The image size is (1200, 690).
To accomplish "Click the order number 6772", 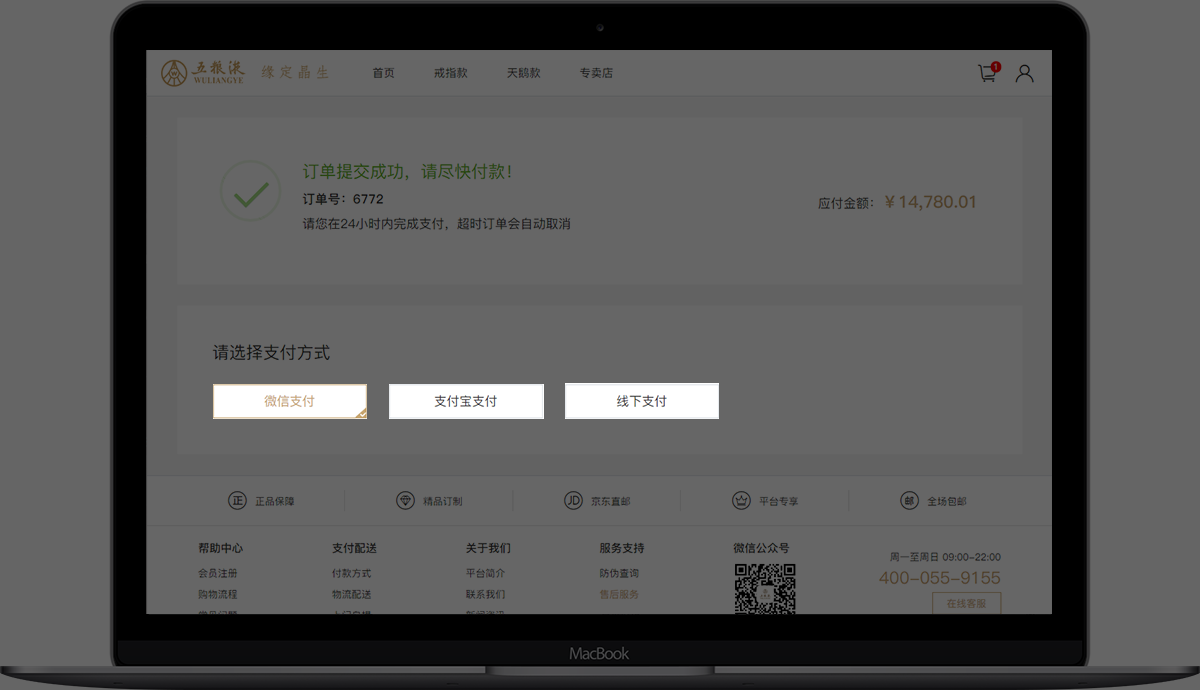I will (x=368, y=199).
